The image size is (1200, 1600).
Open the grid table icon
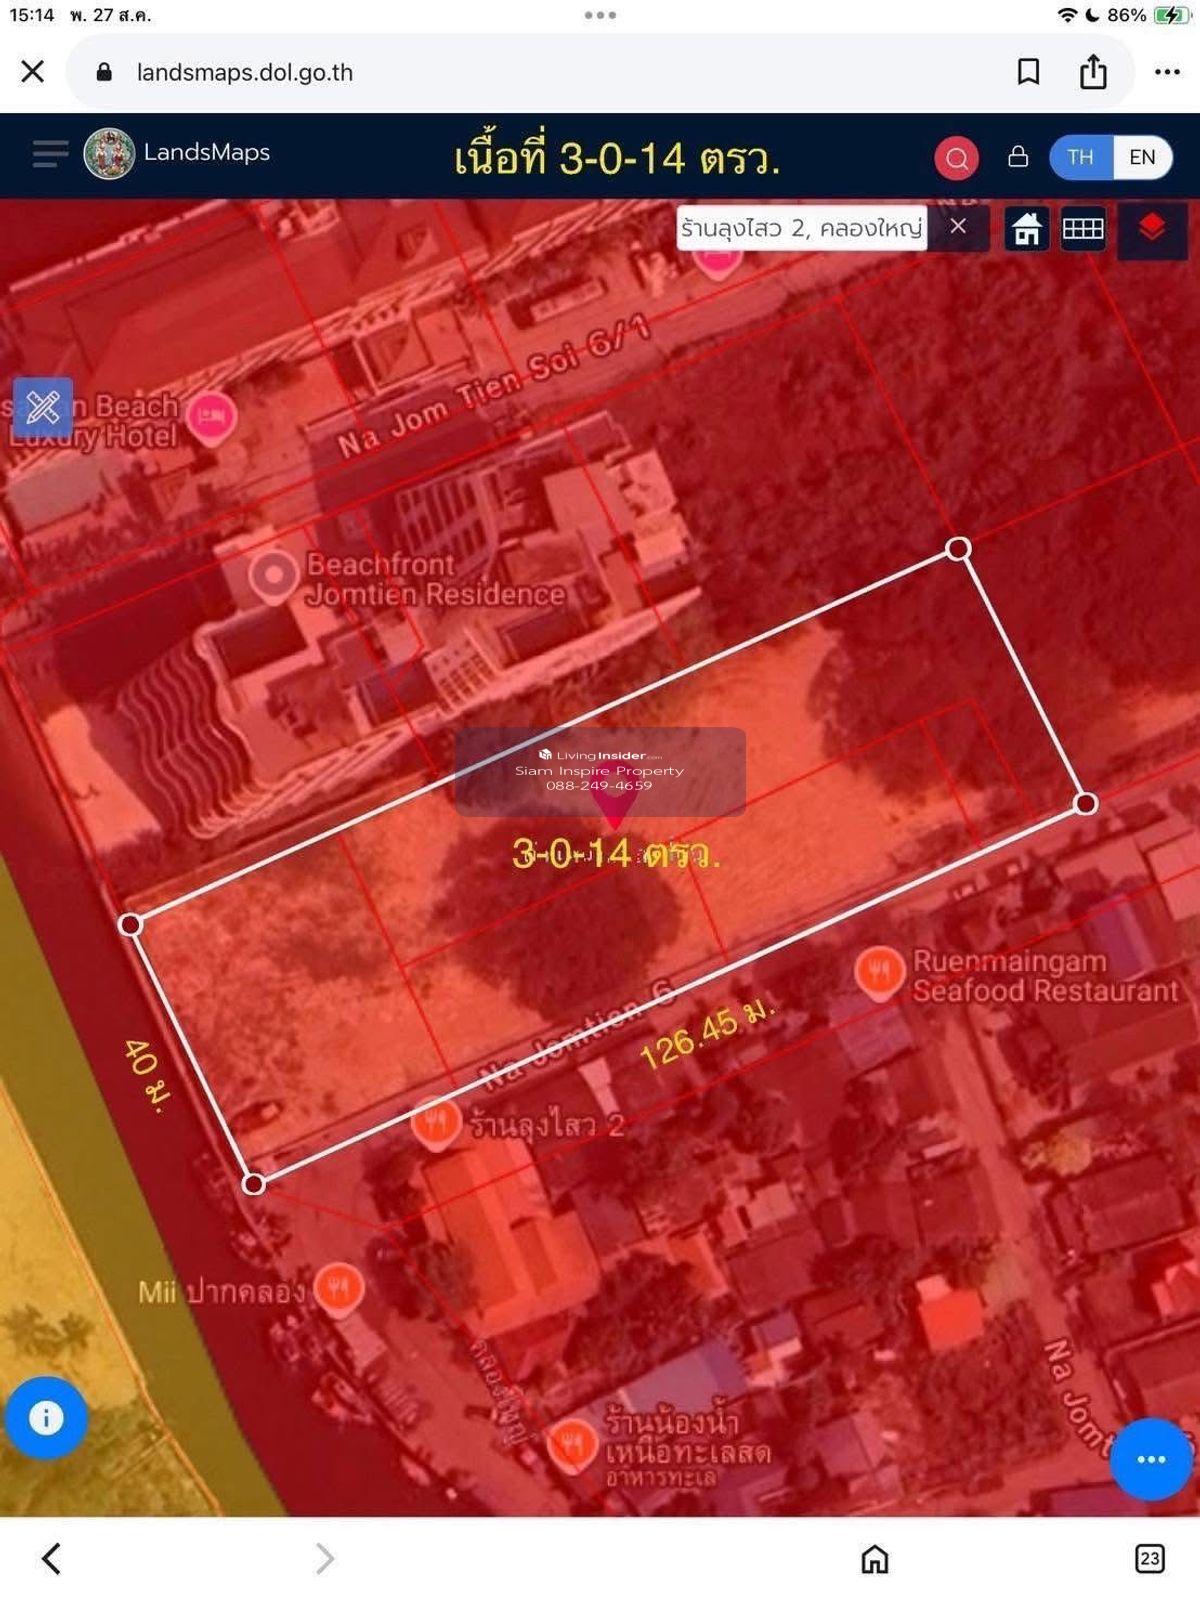pyautogui.click(x=1082, y=229)
